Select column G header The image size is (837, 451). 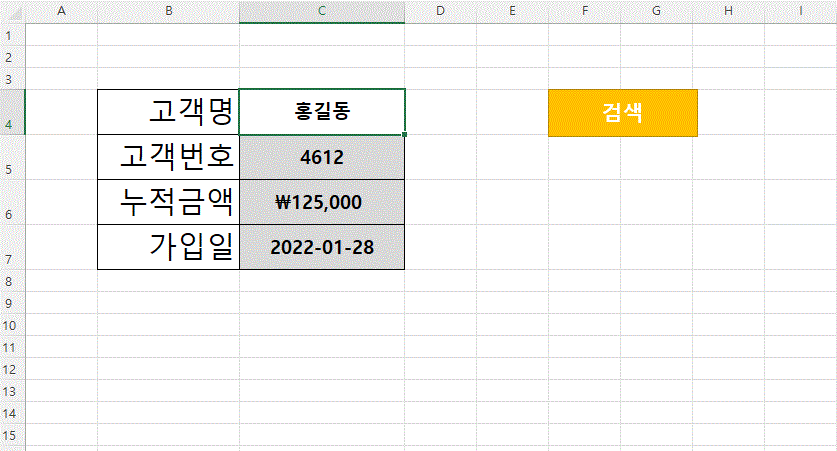coord(657,11)
